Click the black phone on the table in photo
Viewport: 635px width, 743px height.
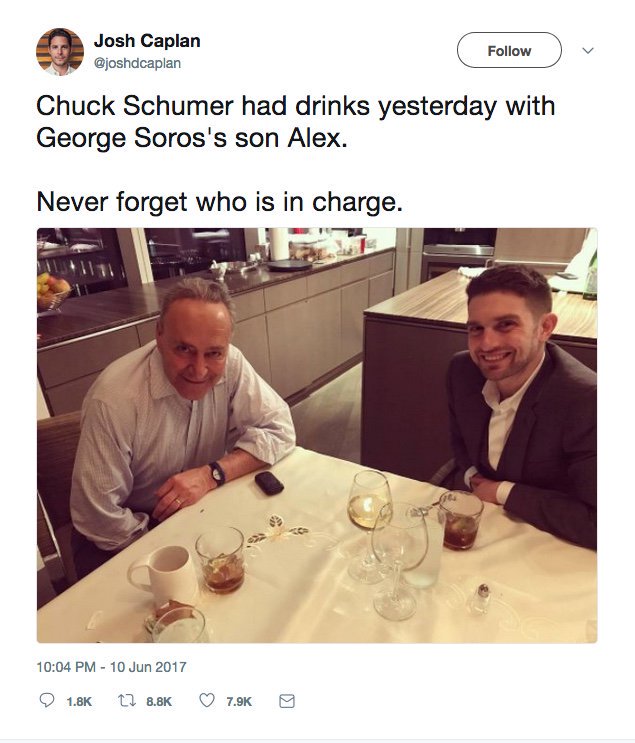269,484
